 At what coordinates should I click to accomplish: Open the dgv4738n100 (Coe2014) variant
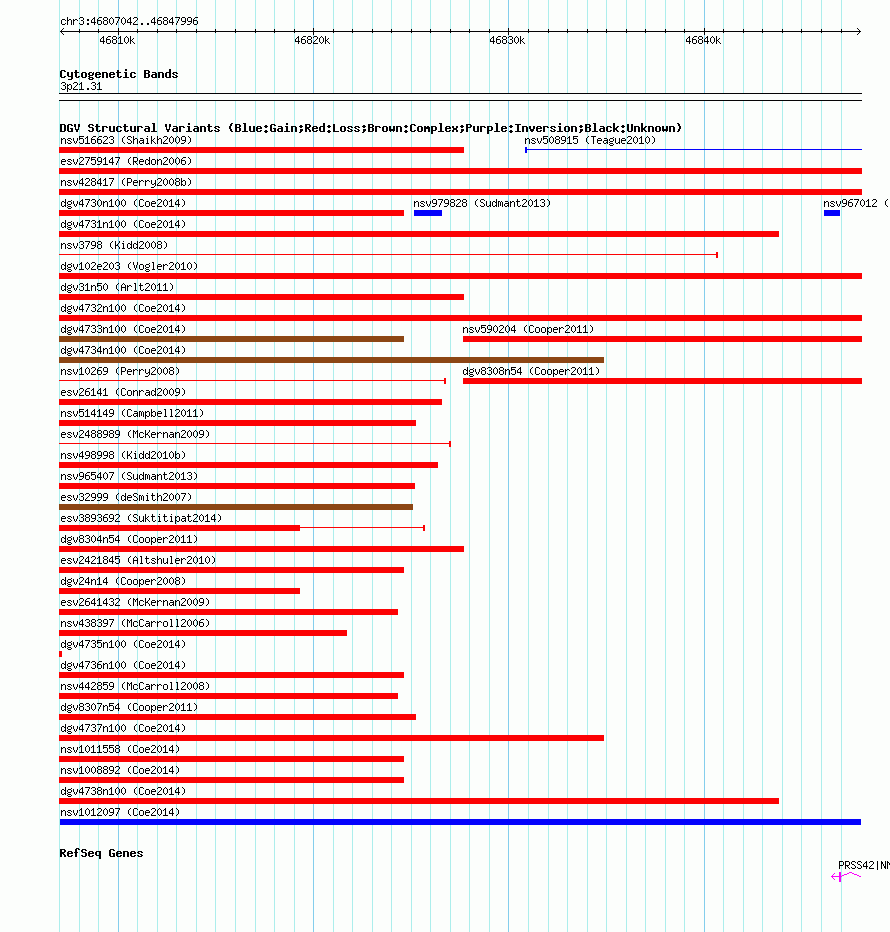pos(123,791)
